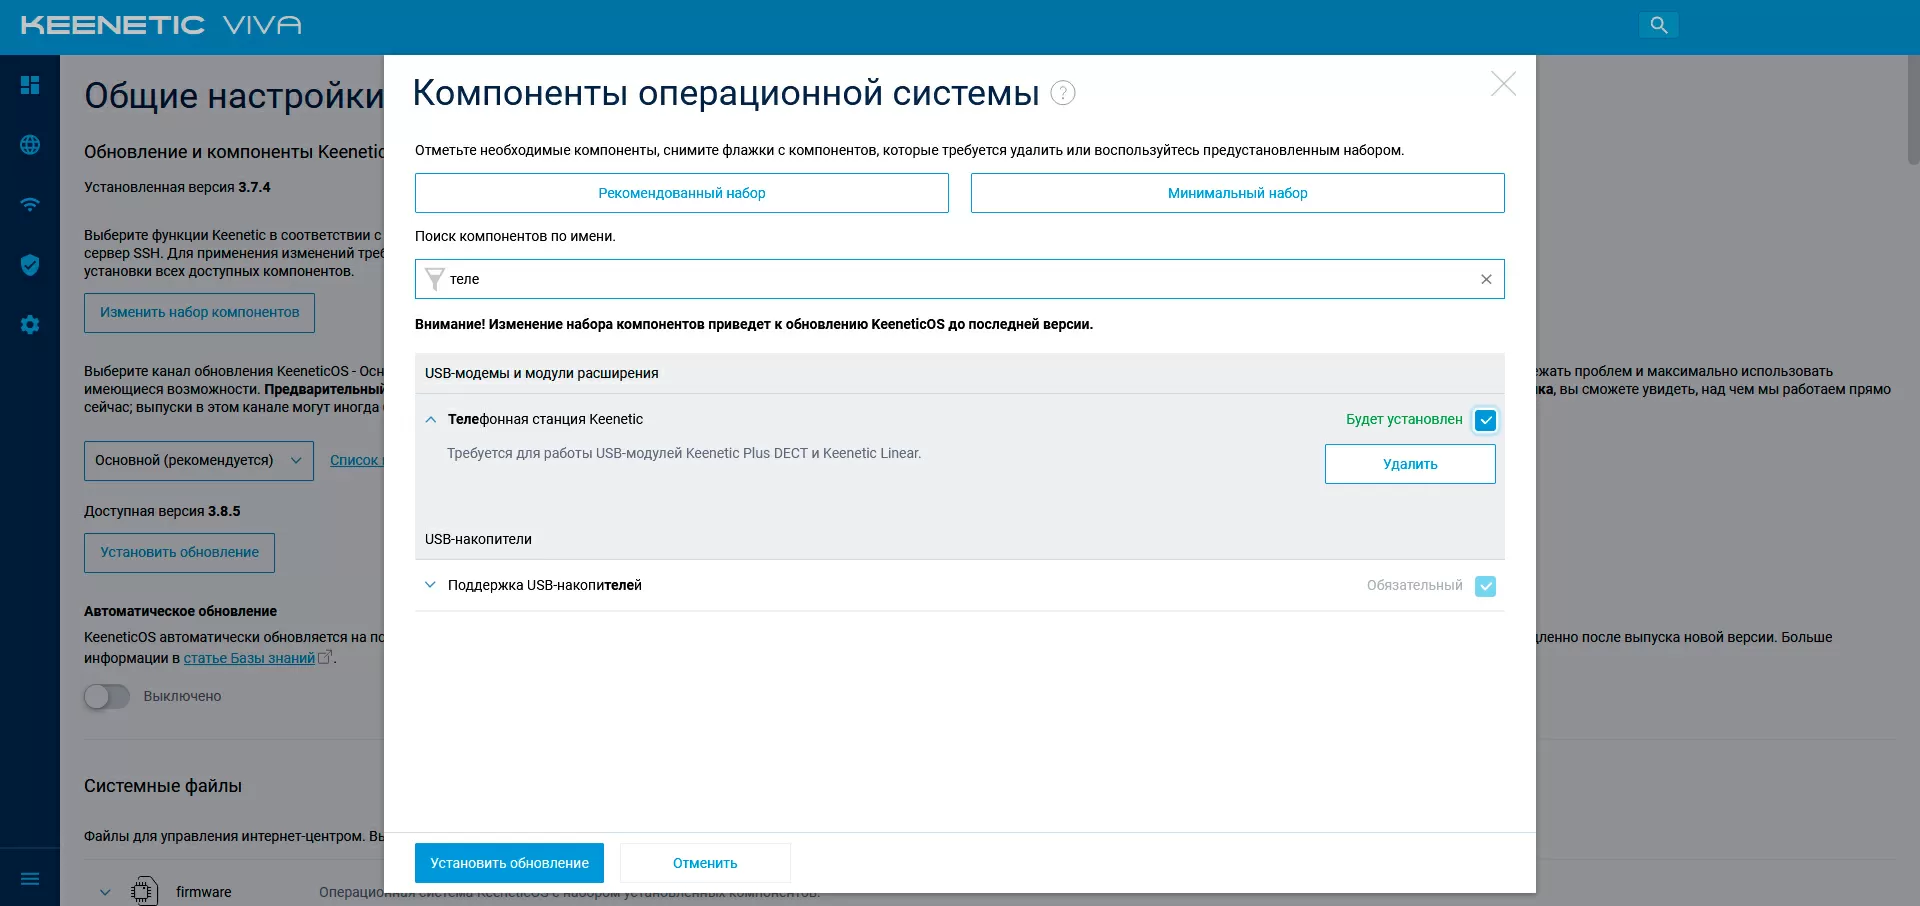Click the Отменить button
The width and height of the screenshot is (1920, 906).
pyautogui.click(x=705, y=863)
